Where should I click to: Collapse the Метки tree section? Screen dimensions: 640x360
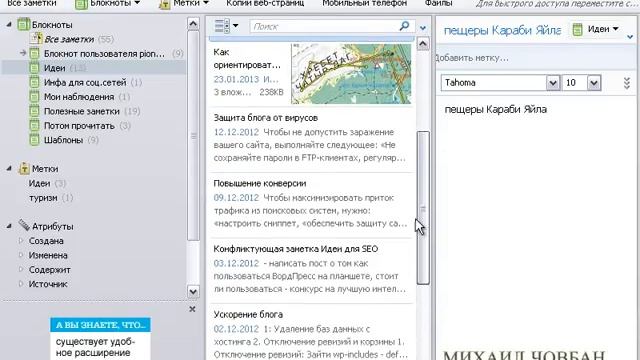tap(9, 169)
